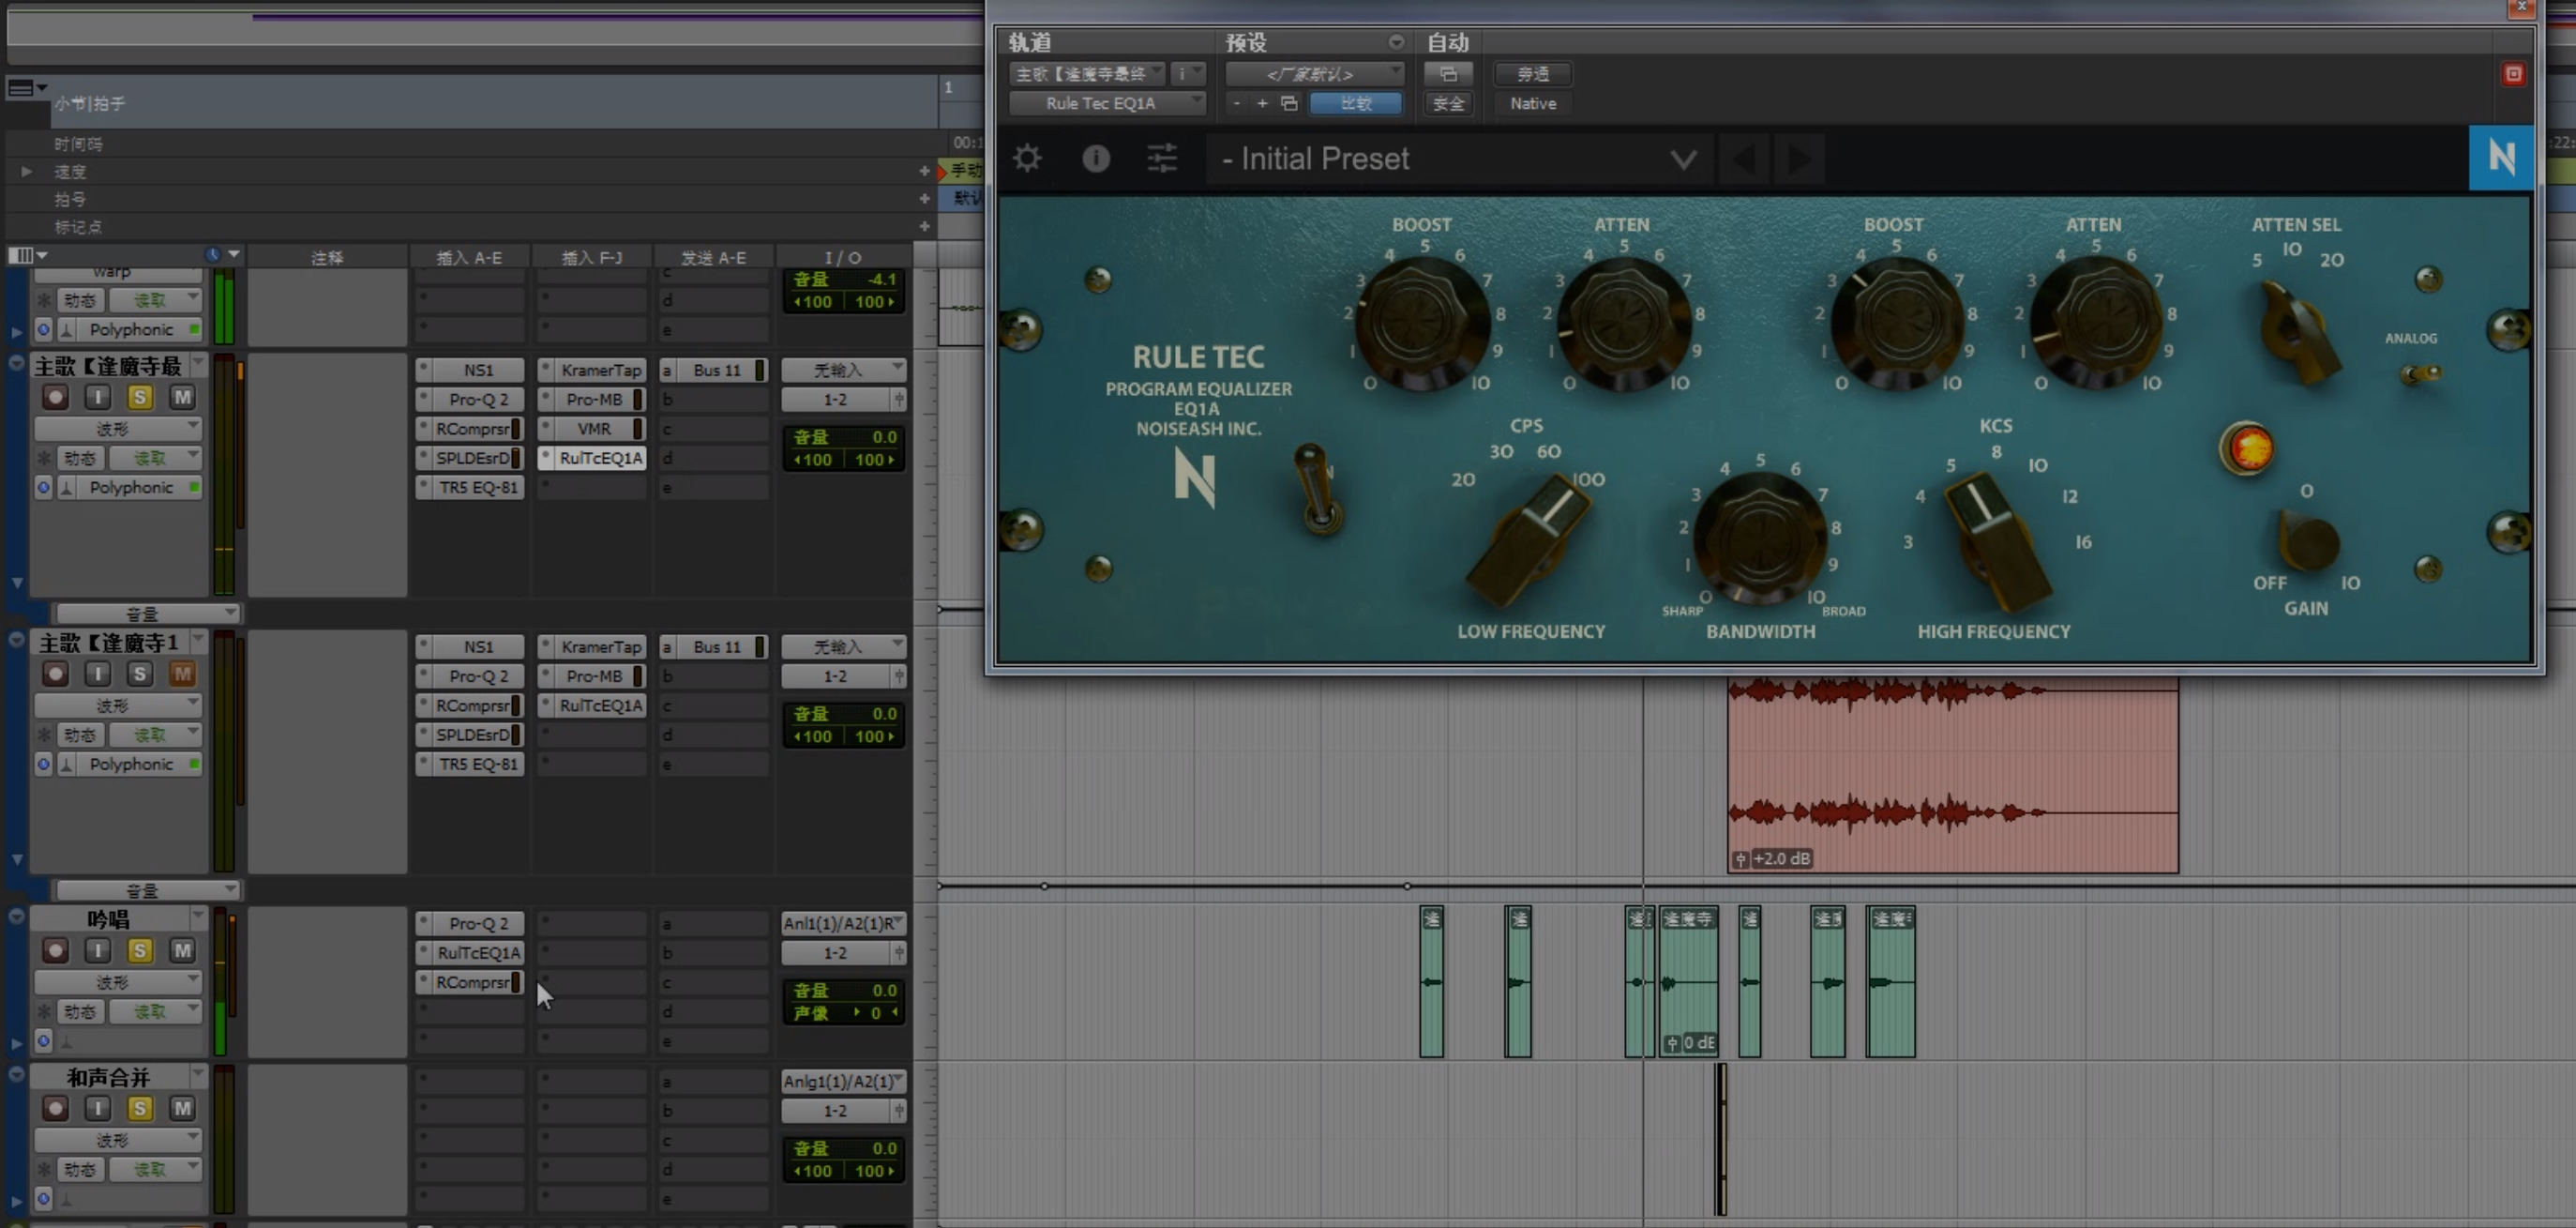Click the low frequency BOOST knob

tap(1420, 323)
